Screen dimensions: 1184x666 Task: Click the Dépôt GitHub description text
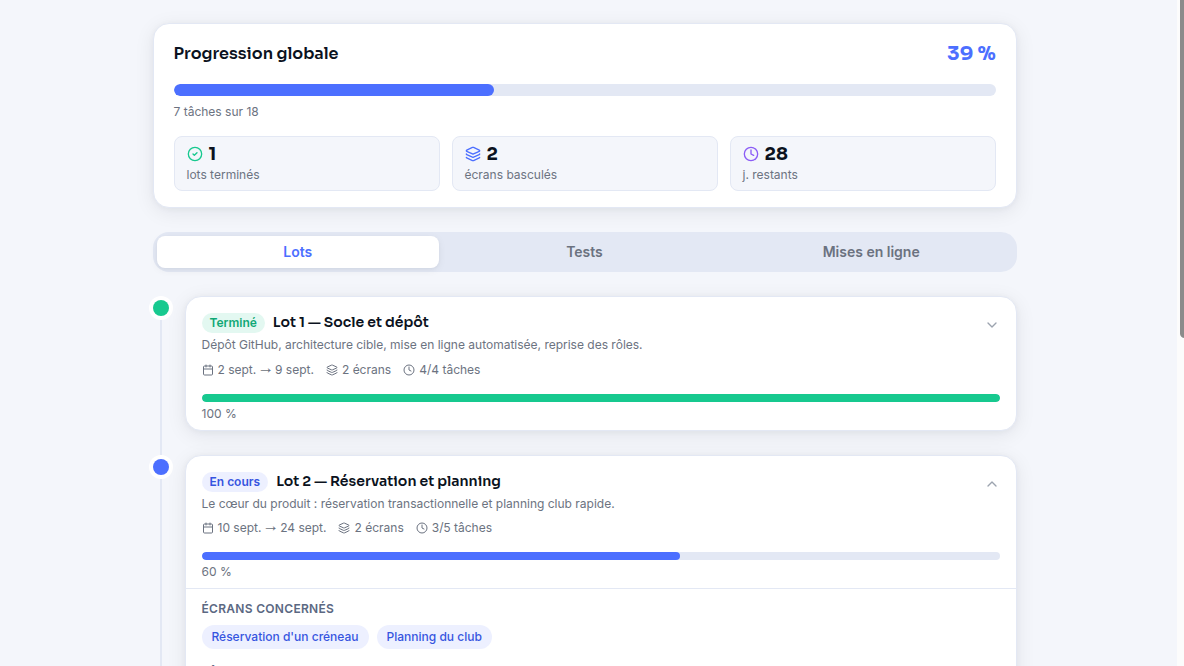(x=421, y=345)
